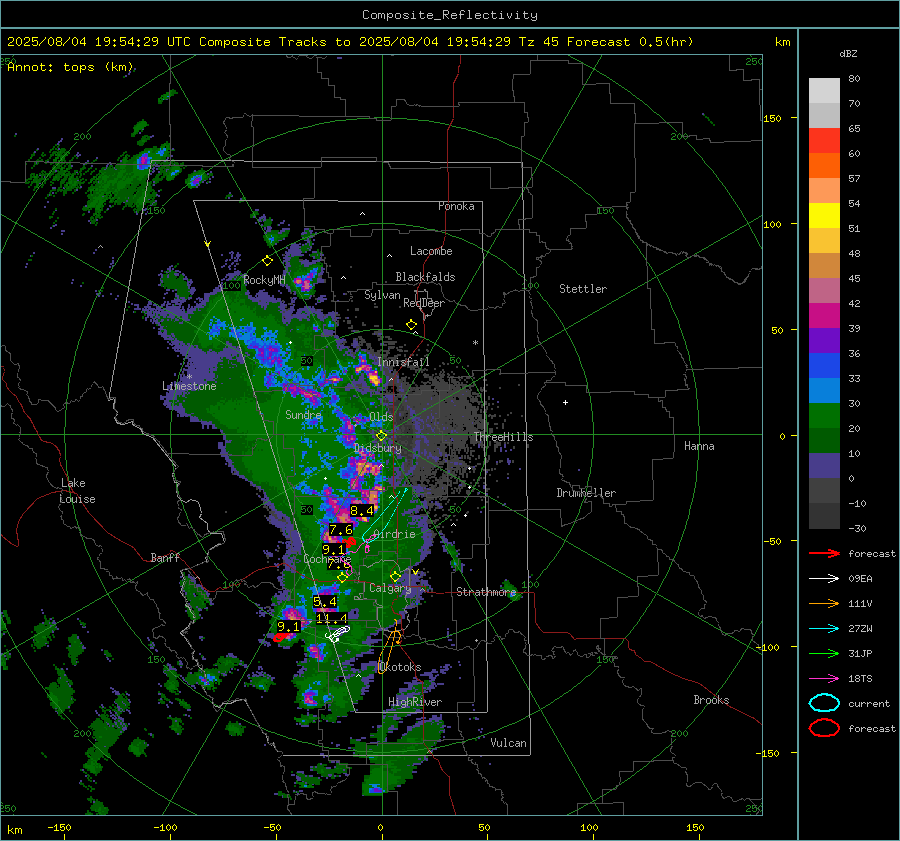
Task: Click the Vulcan town label
Action: tap(509, 743)
